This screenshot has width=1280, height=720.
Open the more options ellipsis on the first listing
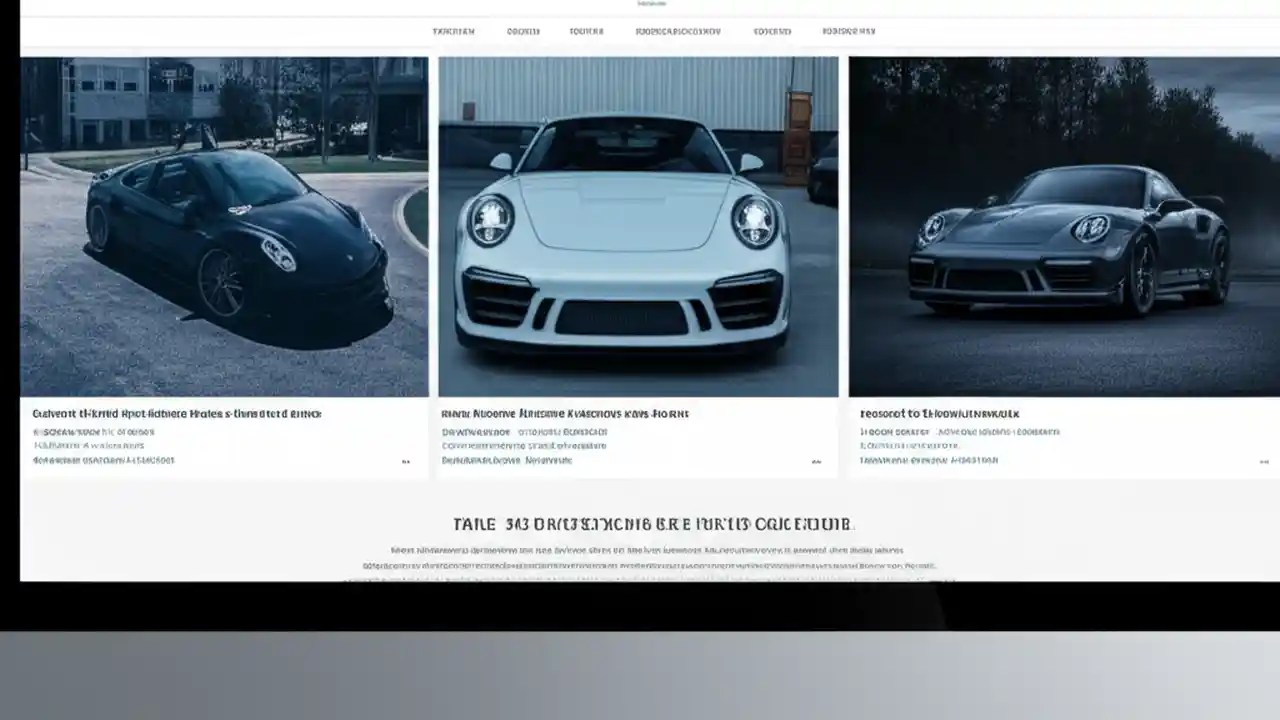pyautogui.click(x=405, y=461)
